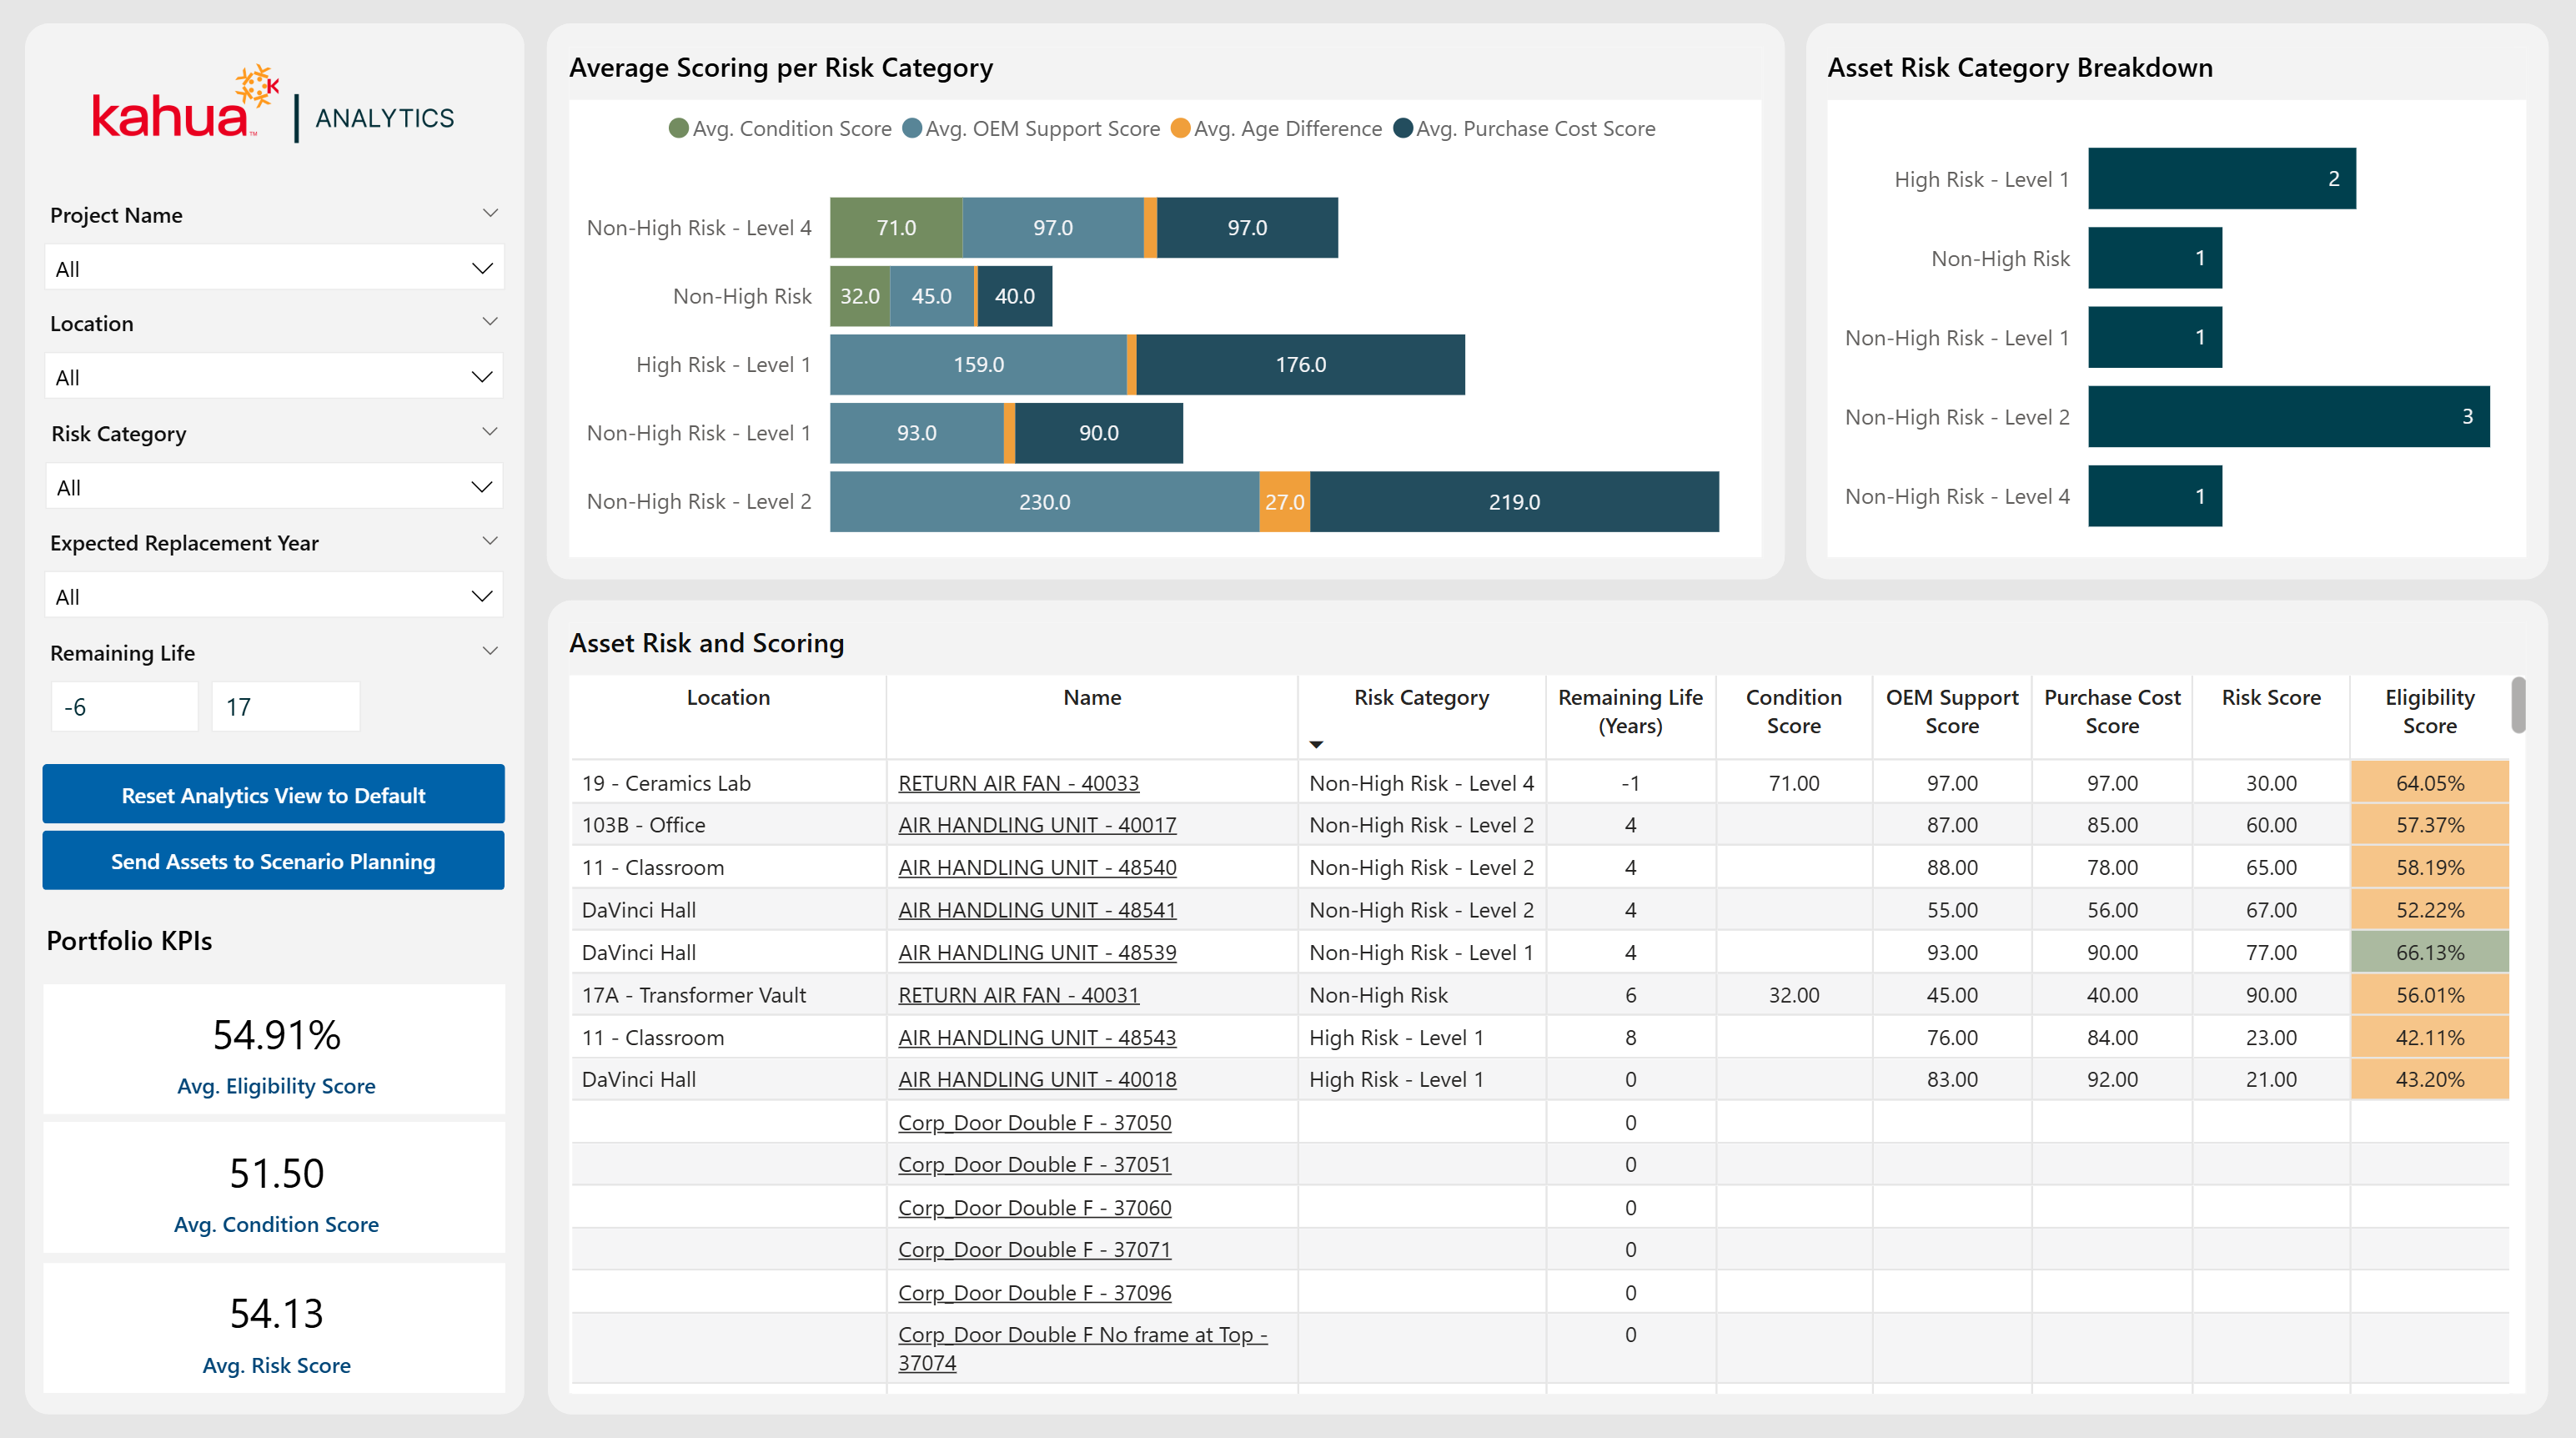Click Reset Analytics View to Default
2576x1438 pixels.
click(x=273, y=795)
